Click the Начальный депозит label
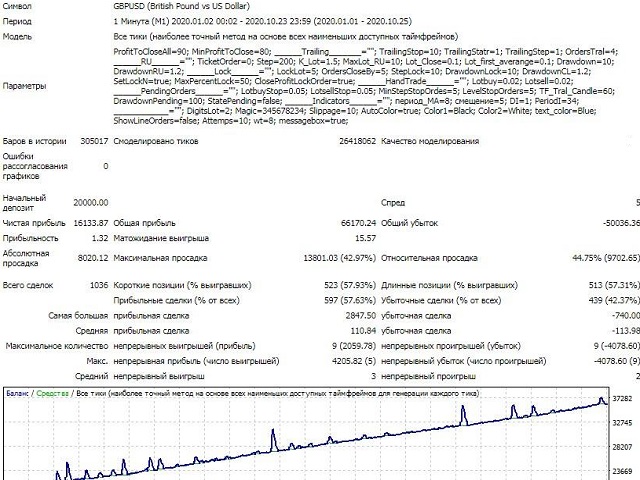Screen dimensions: 640x480 (24, 203)
